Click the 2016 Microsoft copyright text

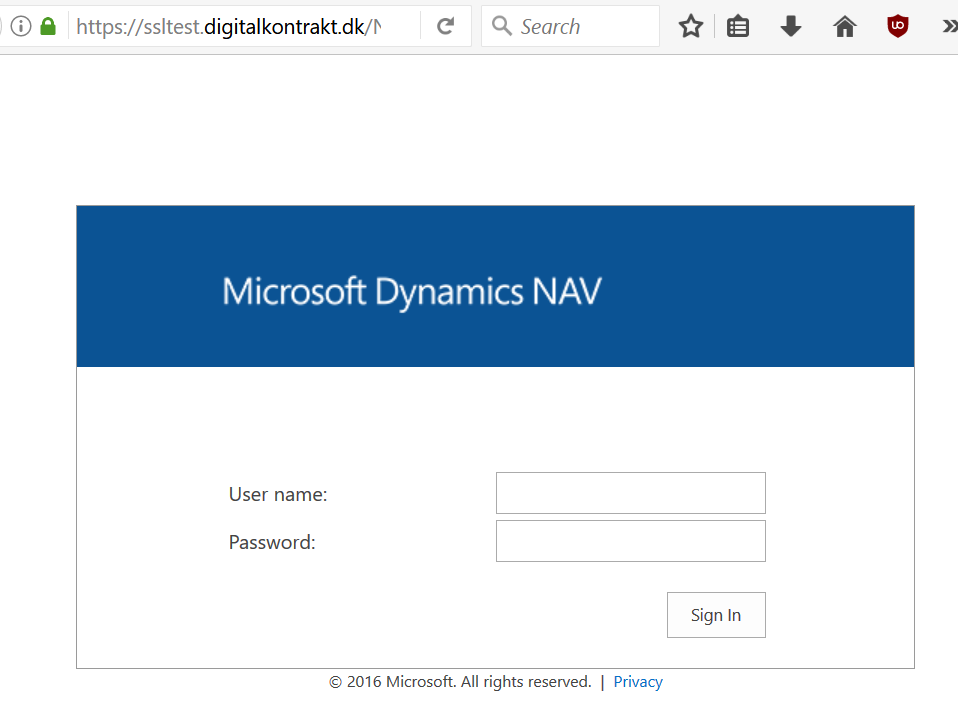pos(460,681)
